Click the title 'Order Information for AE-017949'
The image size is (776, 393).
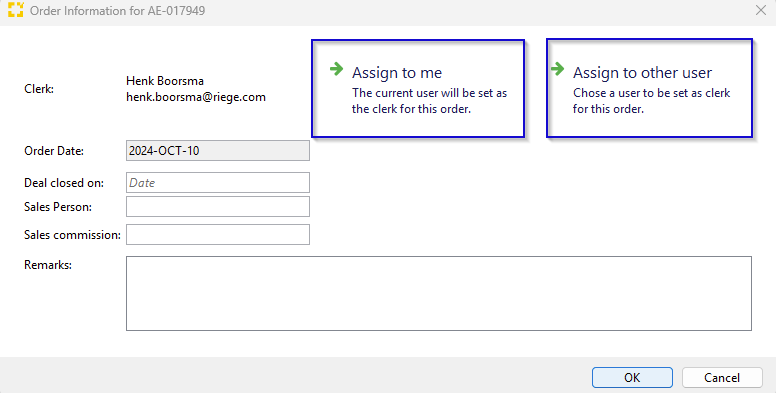coord(118,10)
